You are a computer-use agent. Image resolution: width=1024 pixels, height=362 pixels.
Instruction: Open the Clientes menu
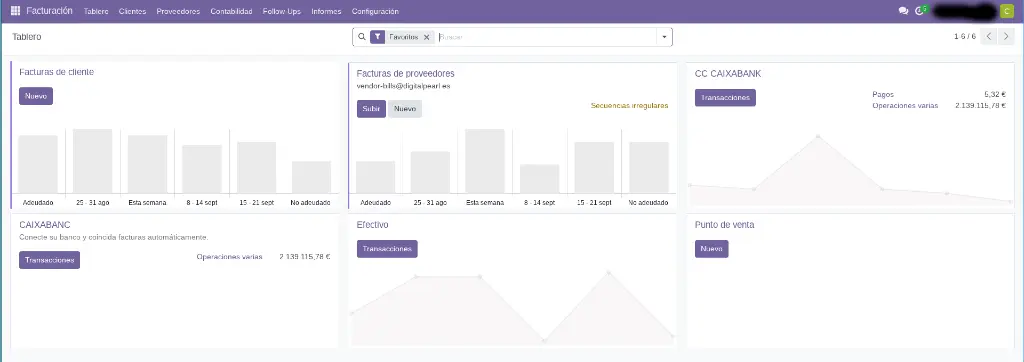pos(133,11)
